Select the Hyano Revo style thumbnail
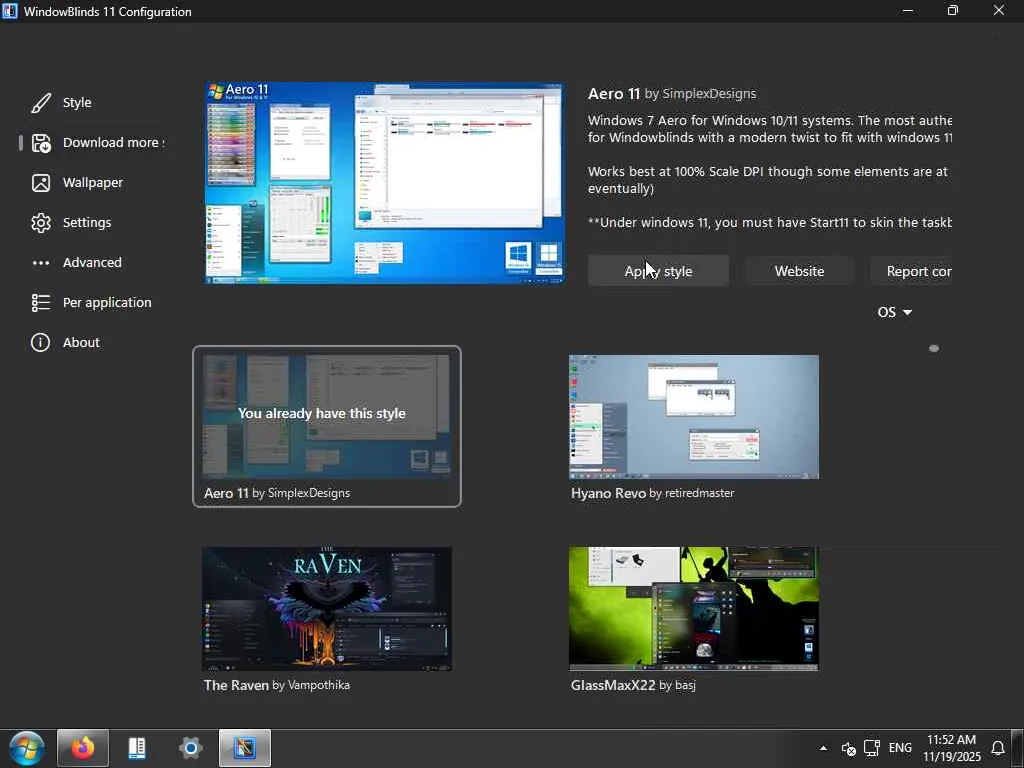Screen dimensions: 1024x768 [694, 417]
